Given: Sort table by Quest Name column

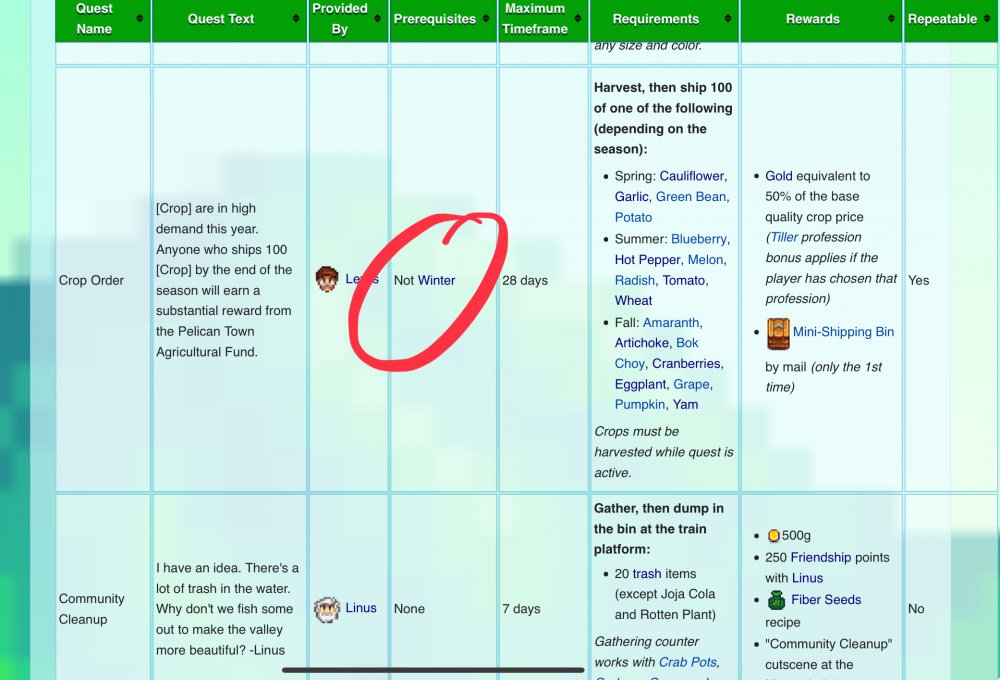Looking at the screenshot, I should click(140, 19).
